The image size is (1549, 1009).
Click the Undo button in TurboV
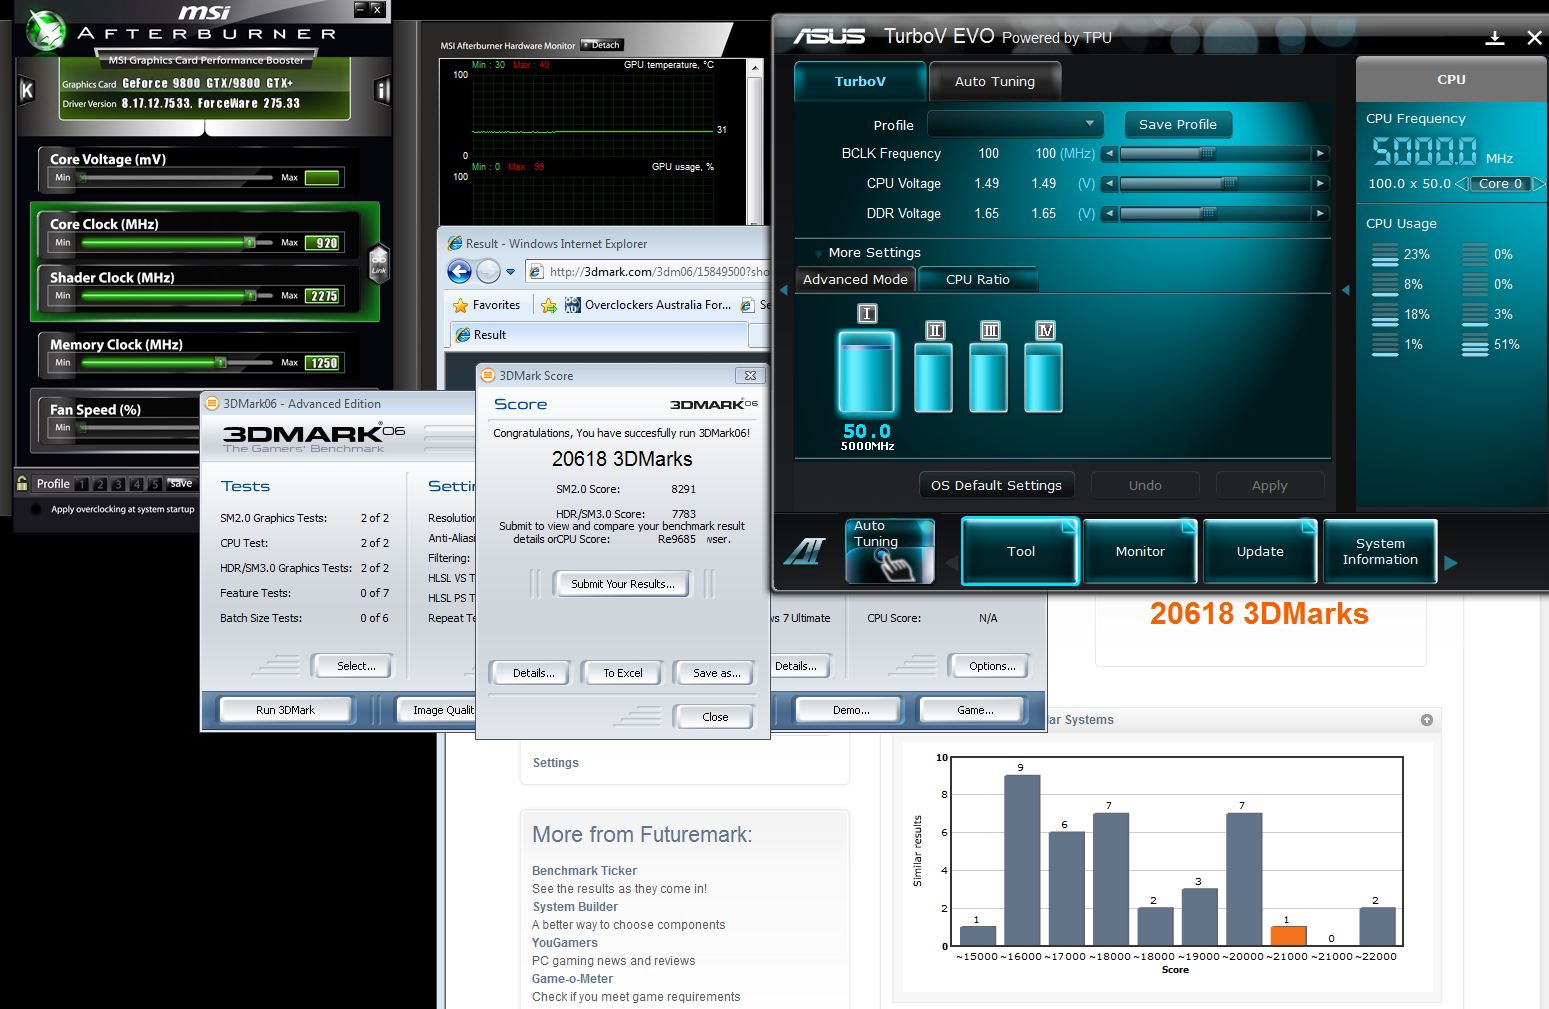point(1145,485)
